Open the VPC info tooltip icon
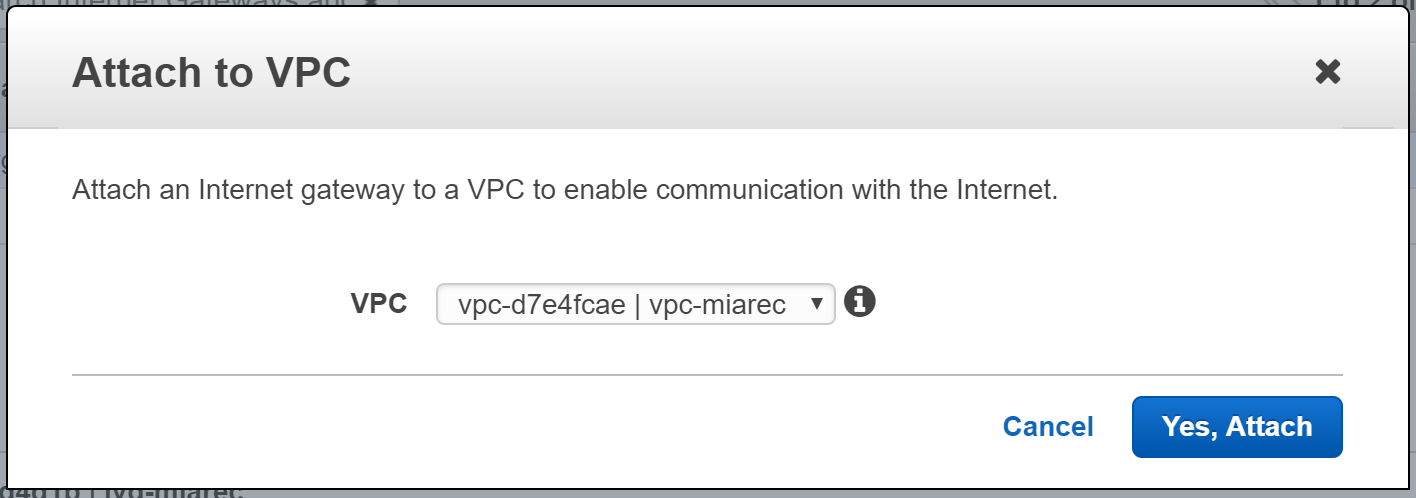1416x498 pixels. click(x=860, y=302)
